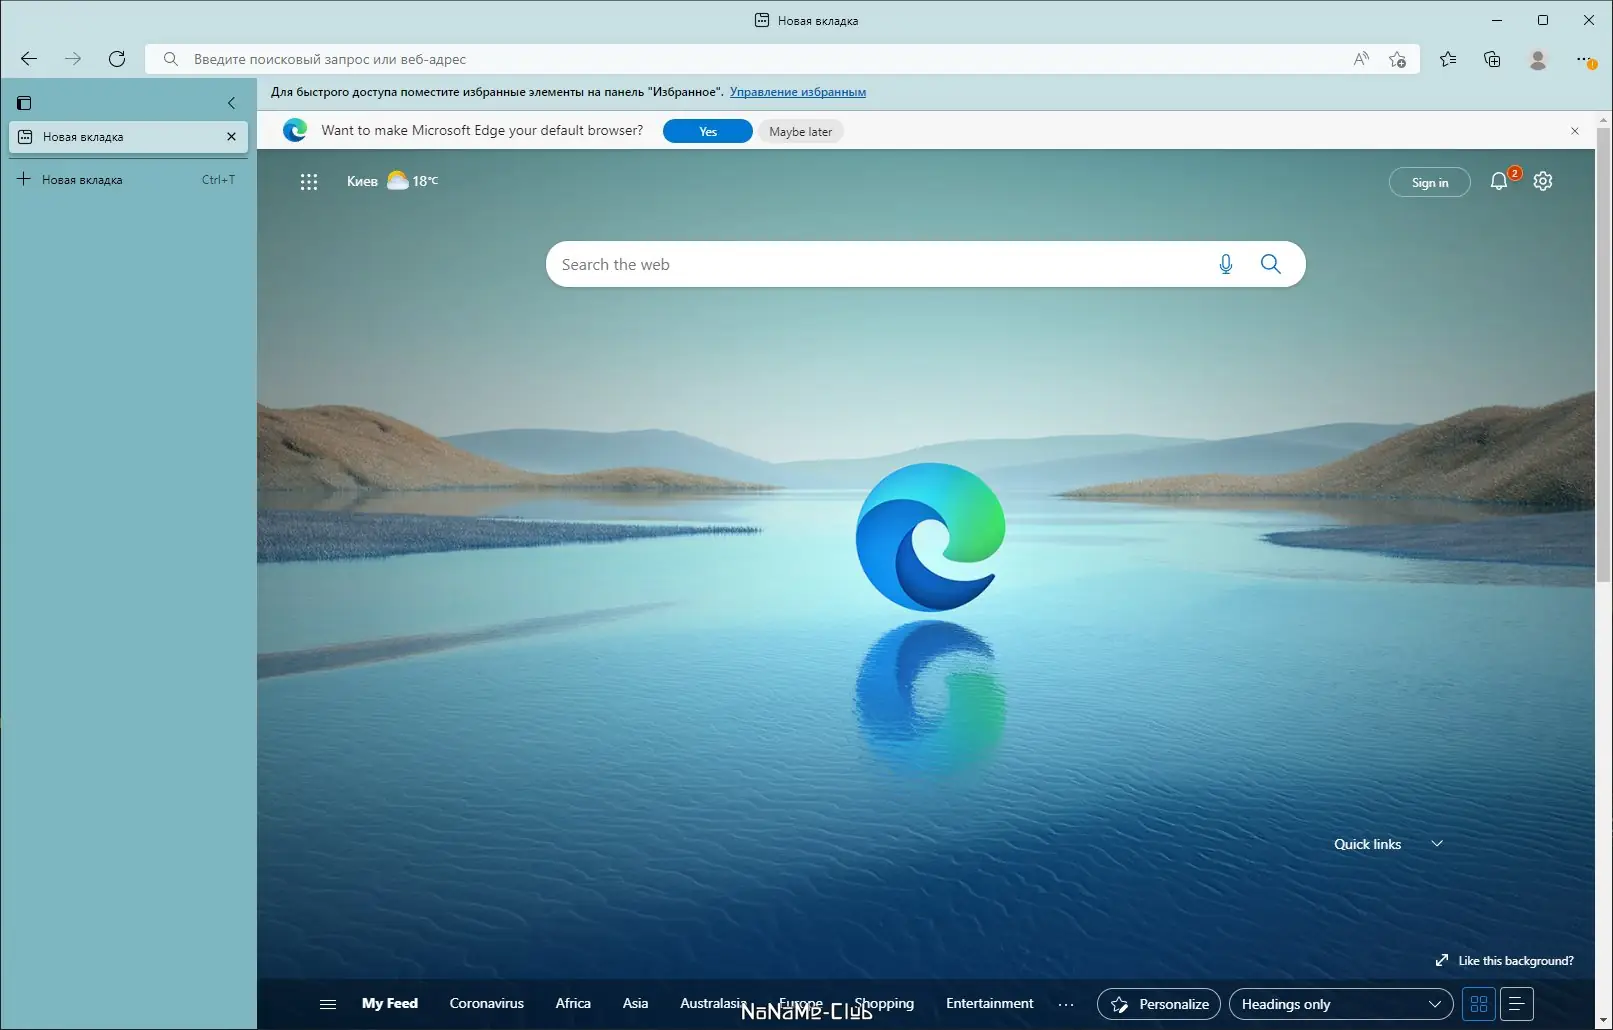Click the blue search magnifier icon
The width and height of the screenshot is (1613, 1030).
[x=1271, y=264]
